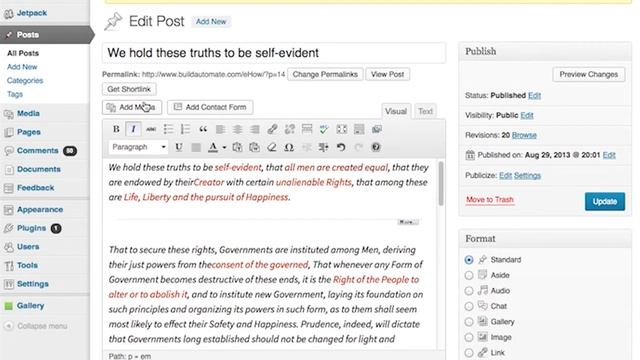This screenshot has width=640, height=360.
Task: Align text center
Action: tap(238, 129)
